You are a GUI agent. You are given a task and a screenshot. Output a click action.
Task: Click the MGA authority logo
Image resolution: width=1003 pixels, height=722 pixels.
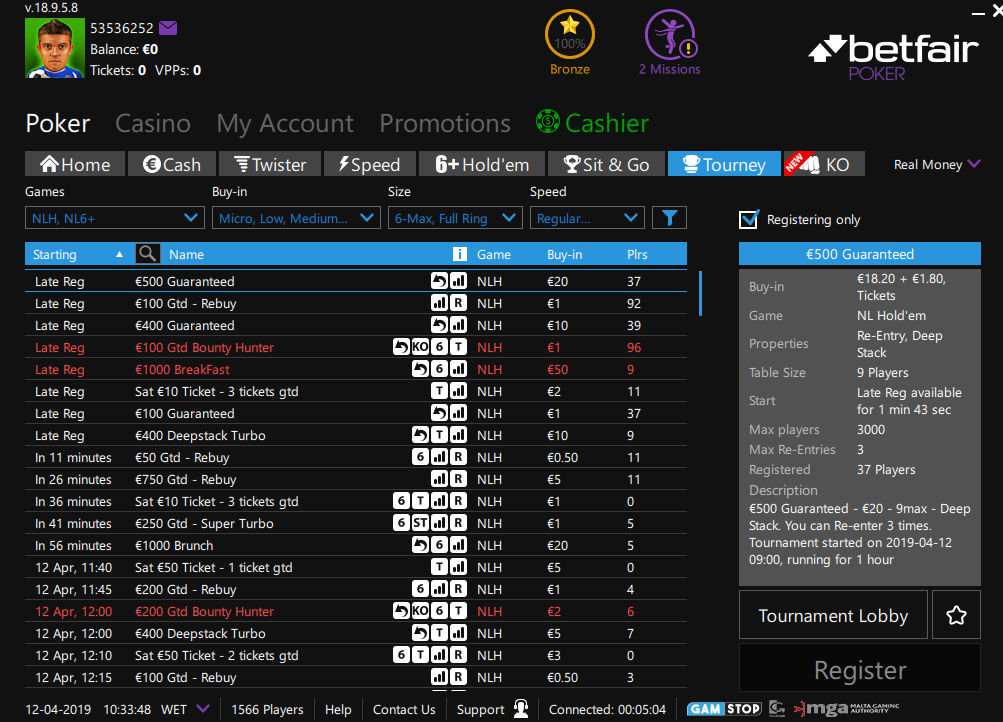click(x=846, y=708)
